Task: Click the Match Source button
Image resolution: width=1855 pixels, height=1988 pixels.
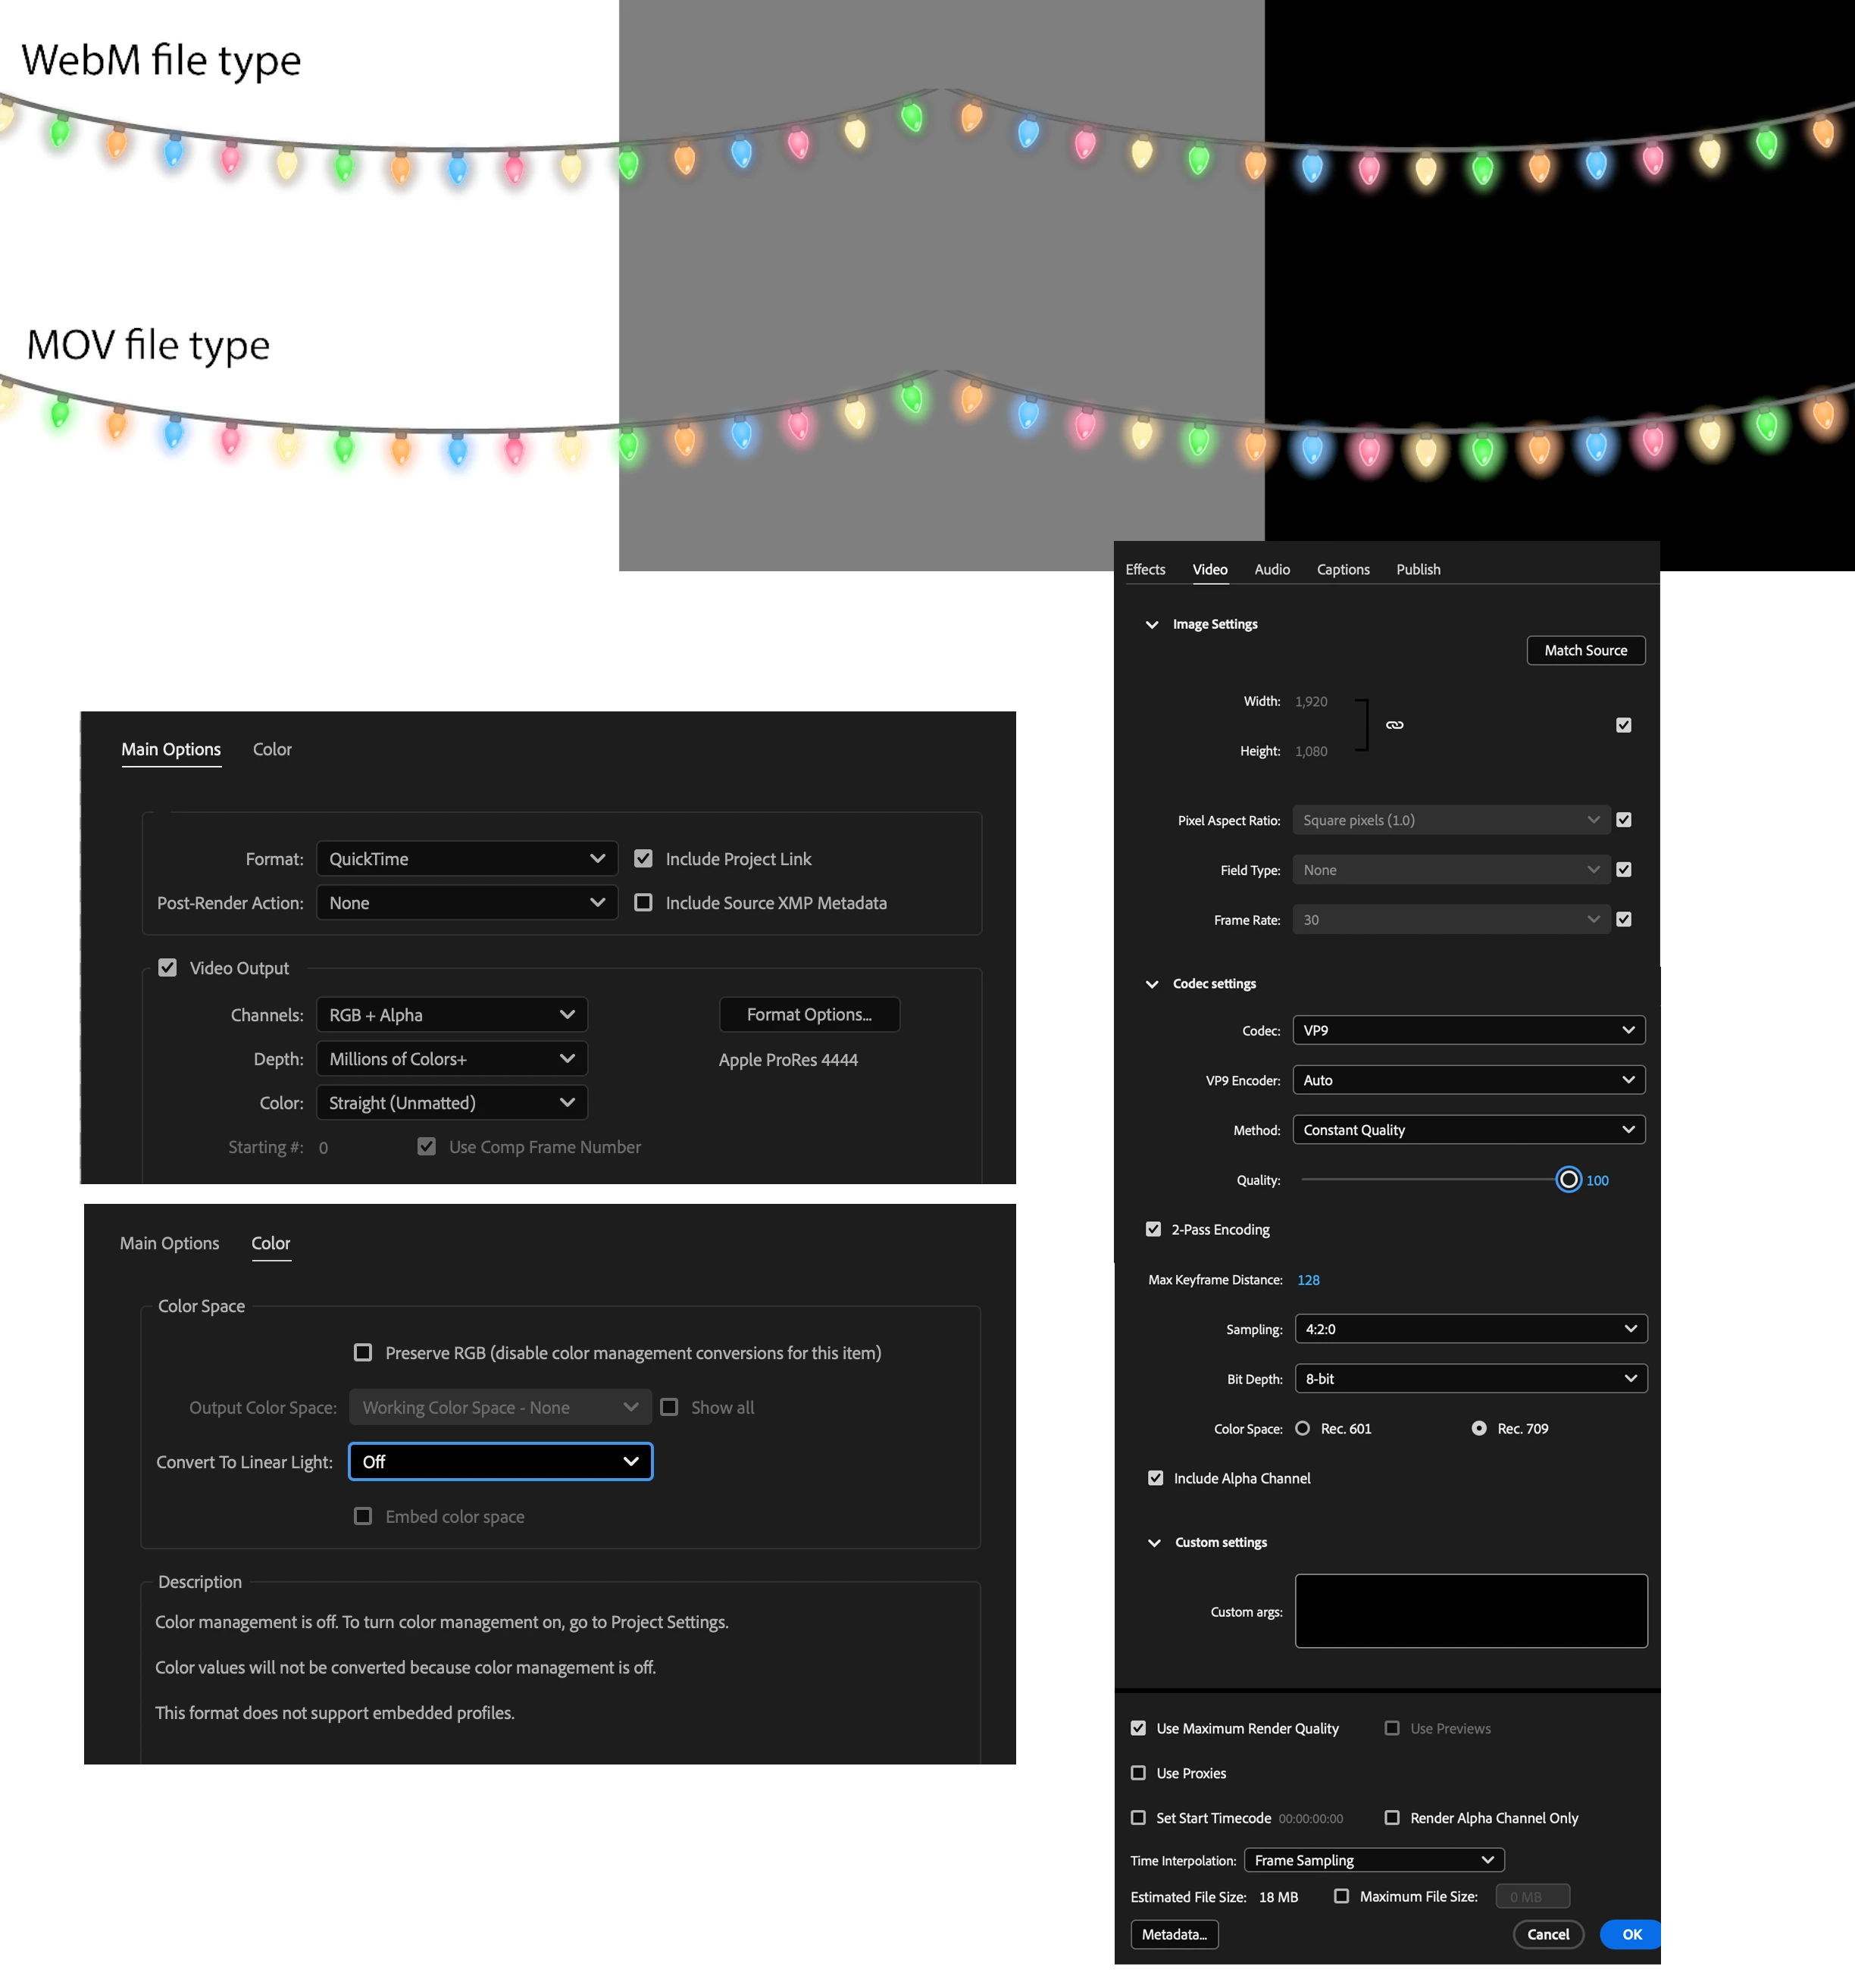Action: 1585,650
